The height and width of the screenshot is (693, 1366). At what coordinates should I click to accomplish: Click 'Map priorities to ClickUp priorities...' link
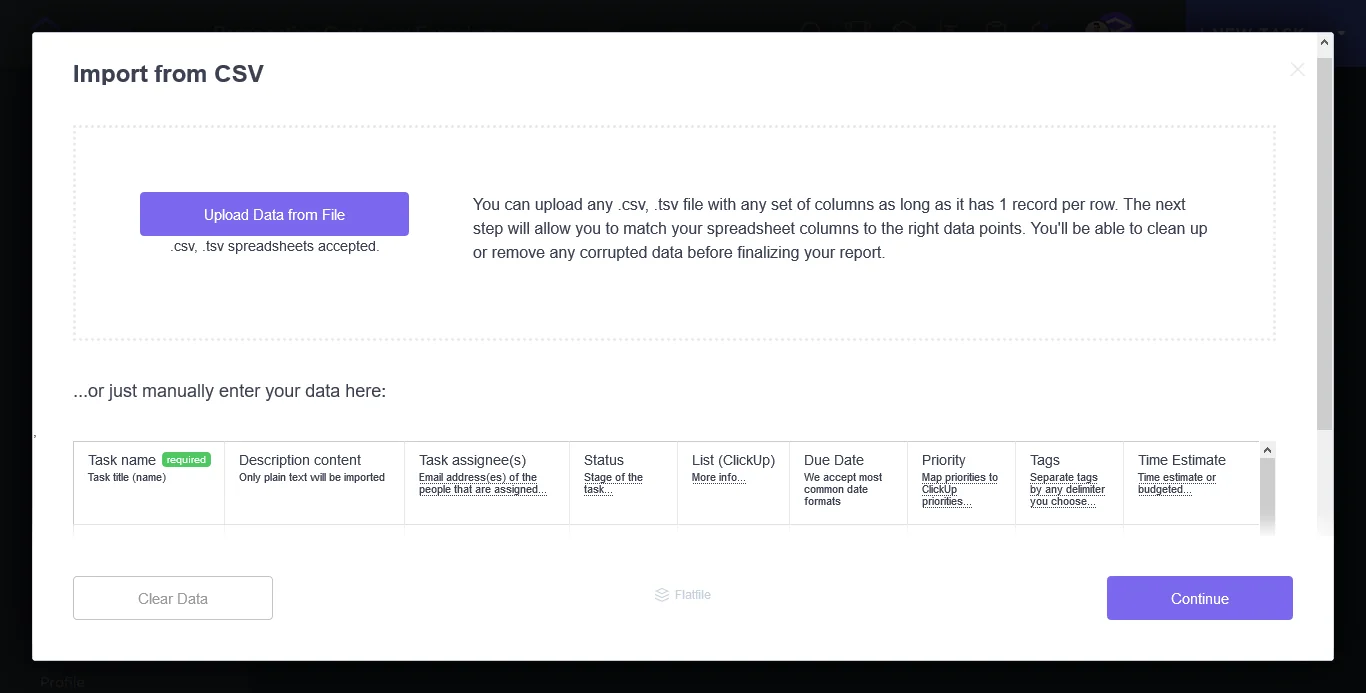[x=959, y=489]
